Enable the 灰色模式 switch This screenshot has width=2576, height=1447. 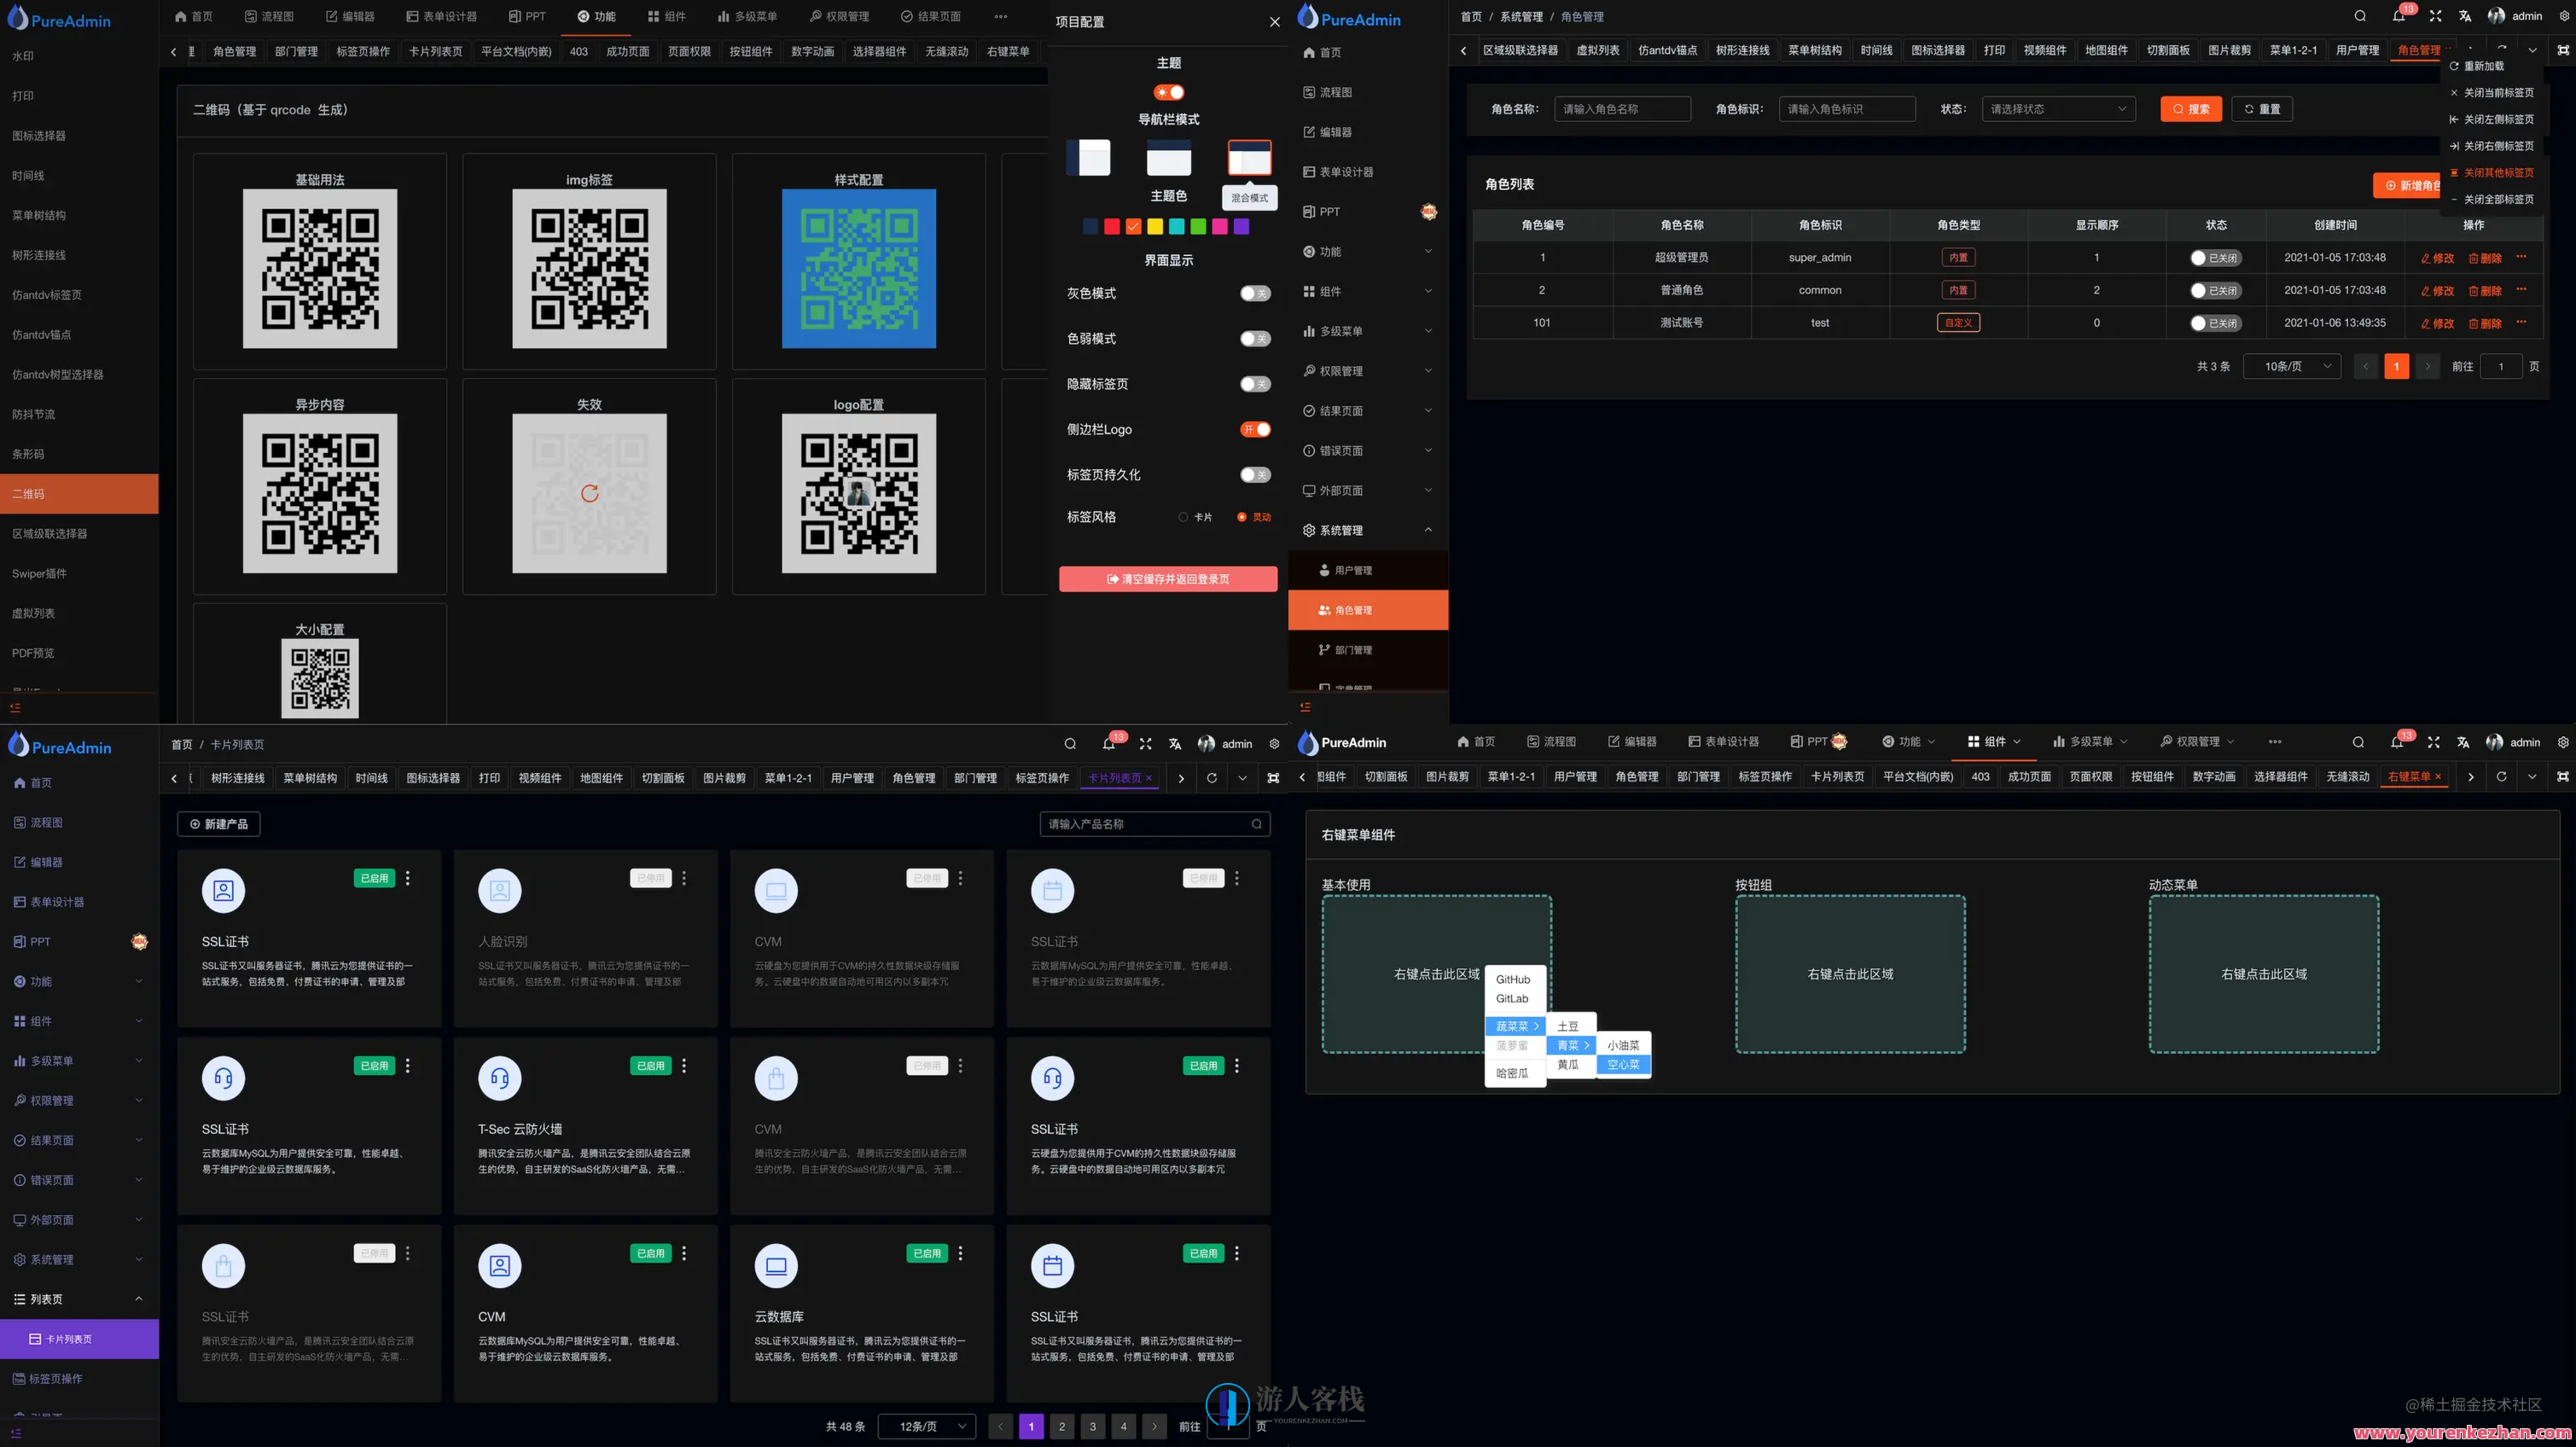click(x=1255, y=293)
